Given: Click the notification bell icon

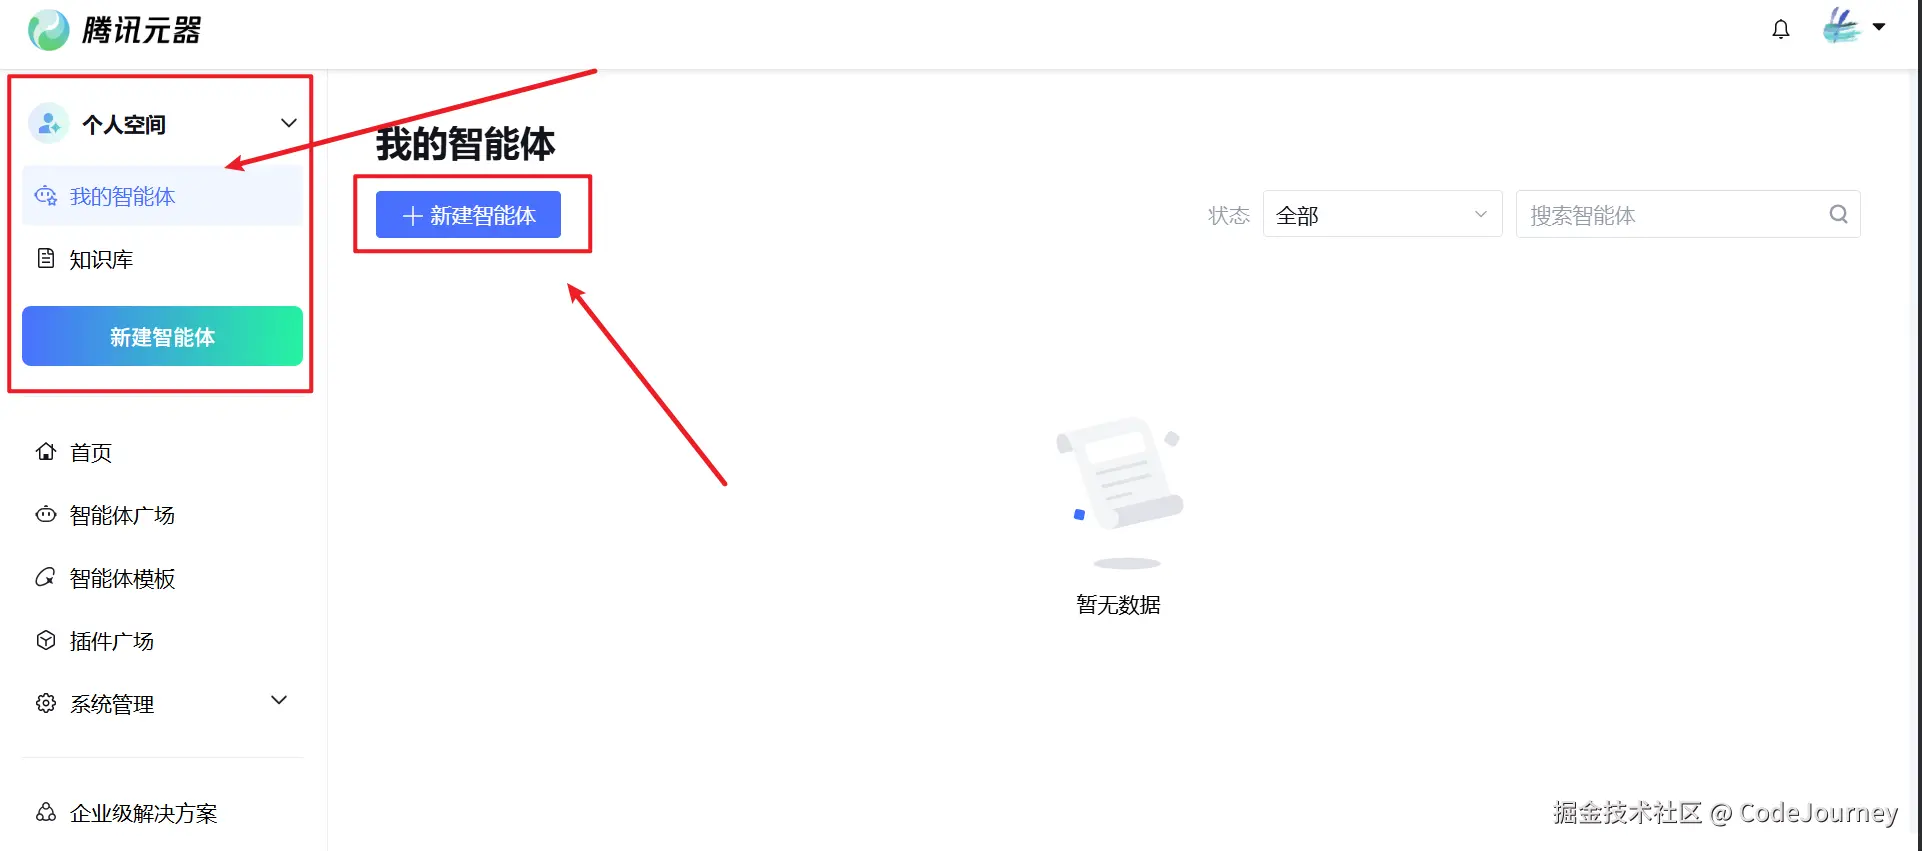Looking at the screenshot, I should click(x=1781, y=29).
